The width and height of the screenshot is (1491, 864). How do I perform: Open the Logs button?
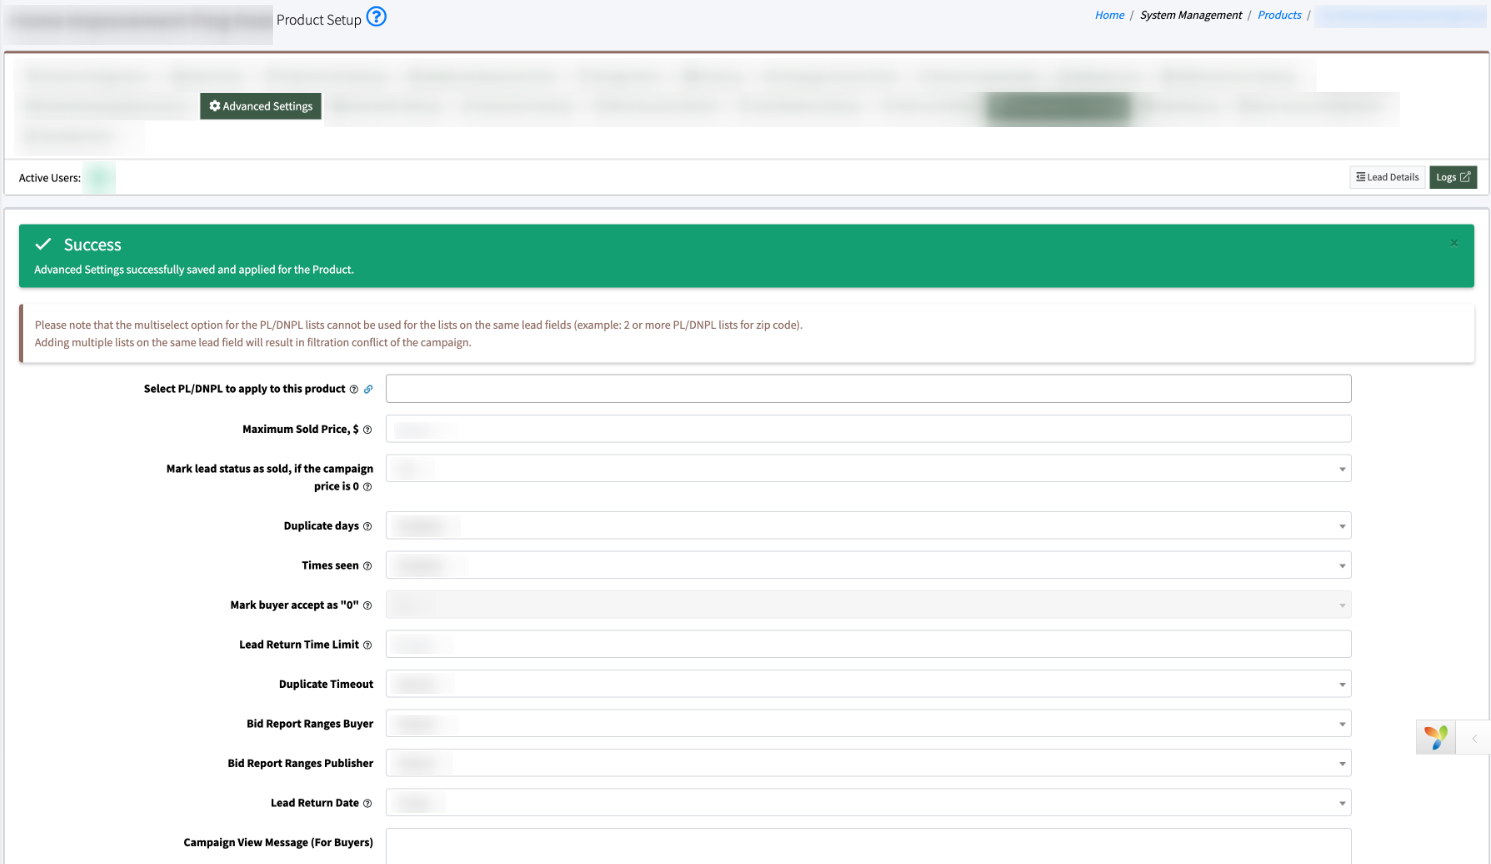pyautogui.click(x=1453, y=177)
